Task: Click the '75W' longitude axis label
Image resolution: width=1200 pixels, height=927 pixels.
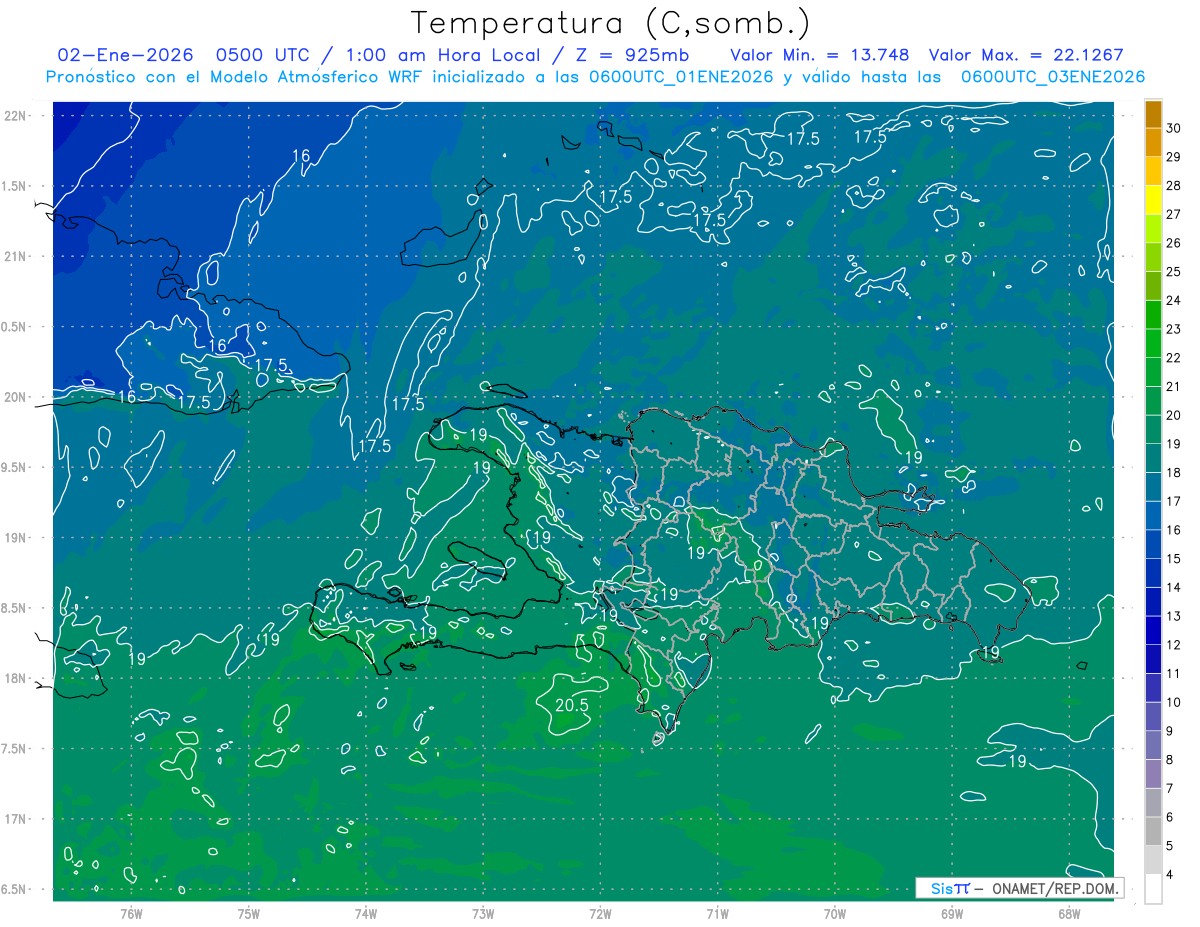Action: pyautogui.click(x=249, y=913)
